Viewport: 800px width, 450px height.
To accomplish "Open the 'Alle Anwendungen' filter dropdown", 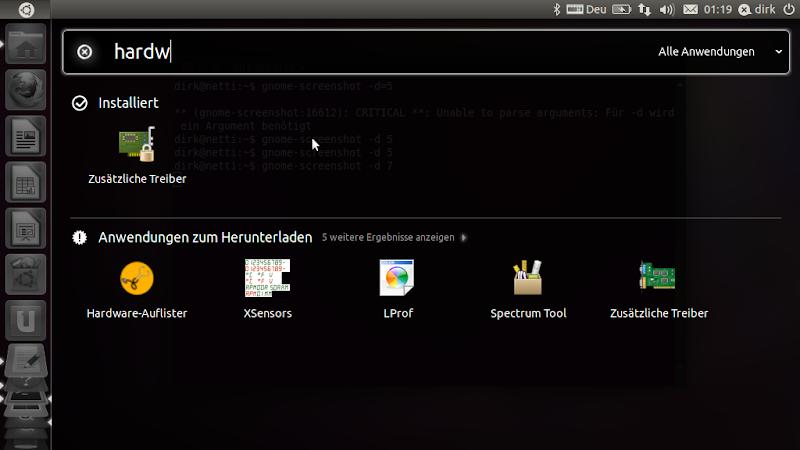I will [720, 52].
